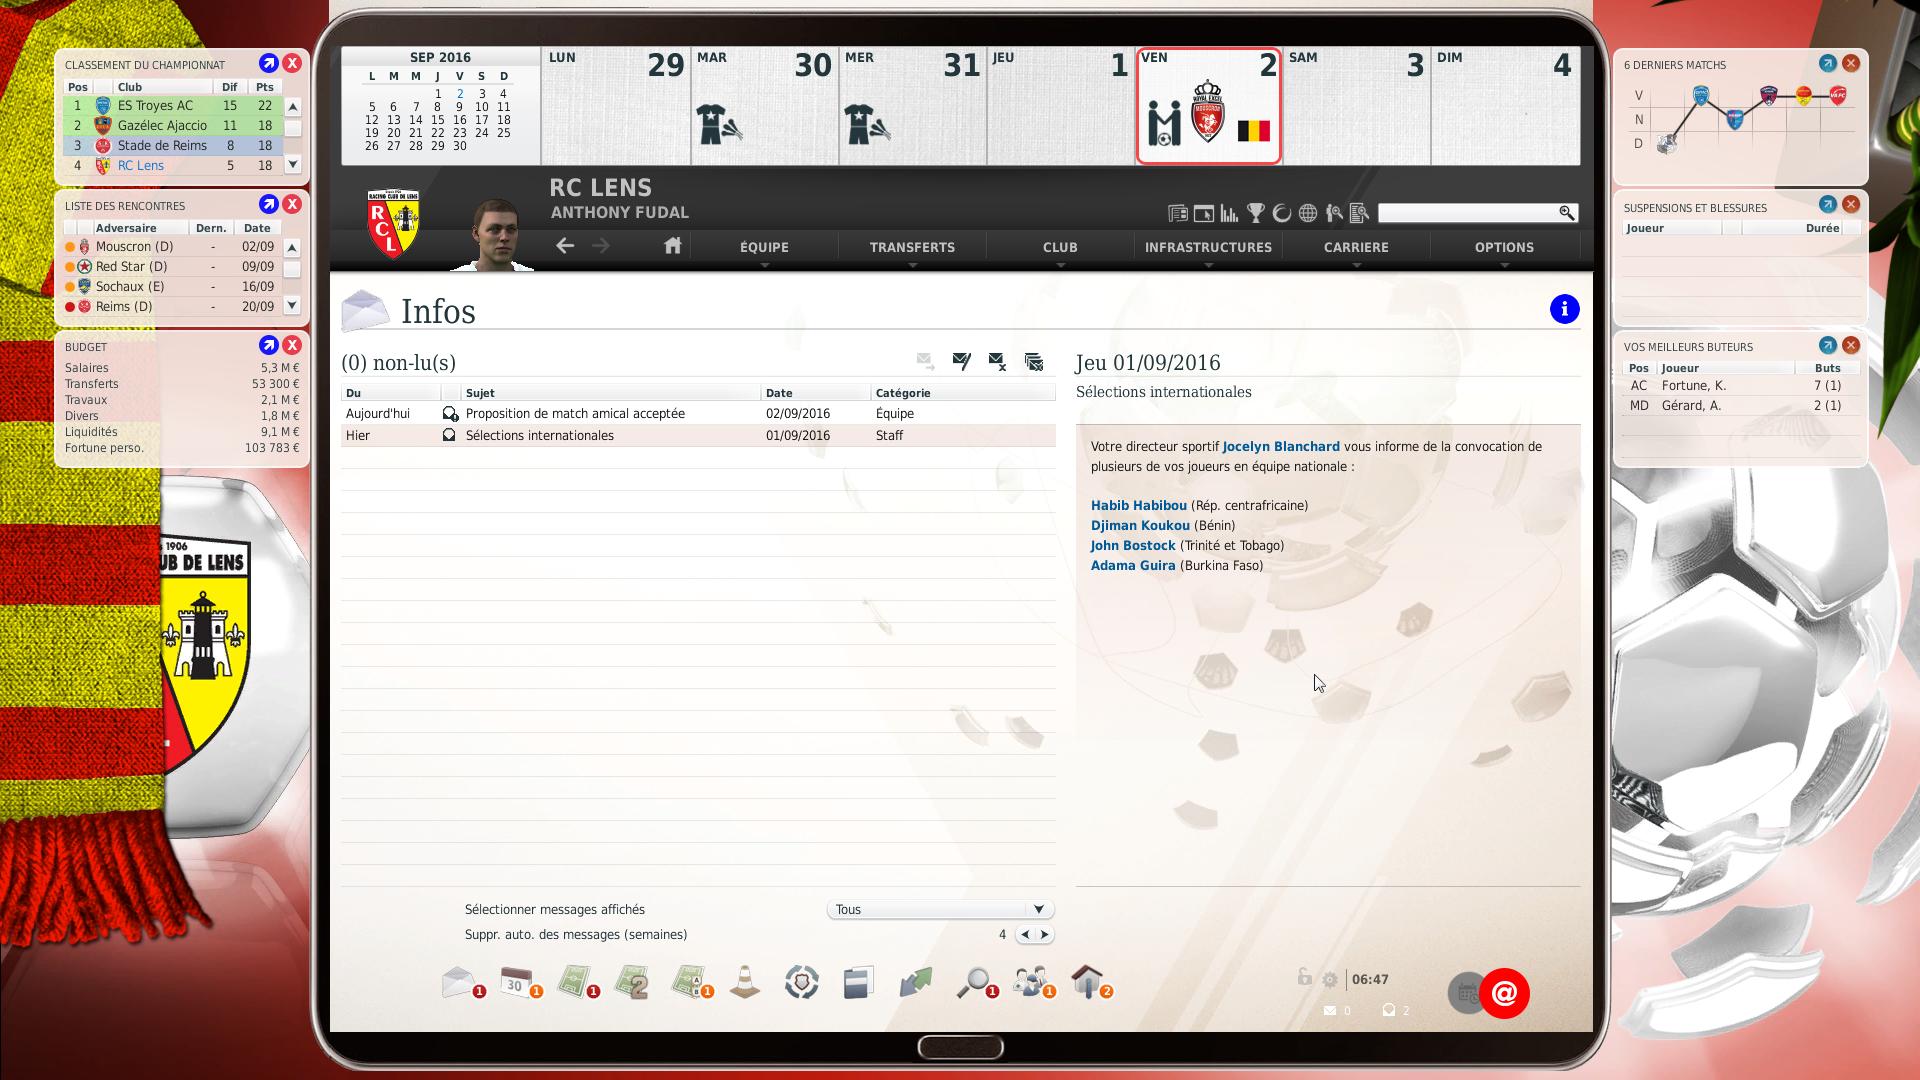
Task: Open Habib Habibou player profile link
Action: [x=1137, y=505]
